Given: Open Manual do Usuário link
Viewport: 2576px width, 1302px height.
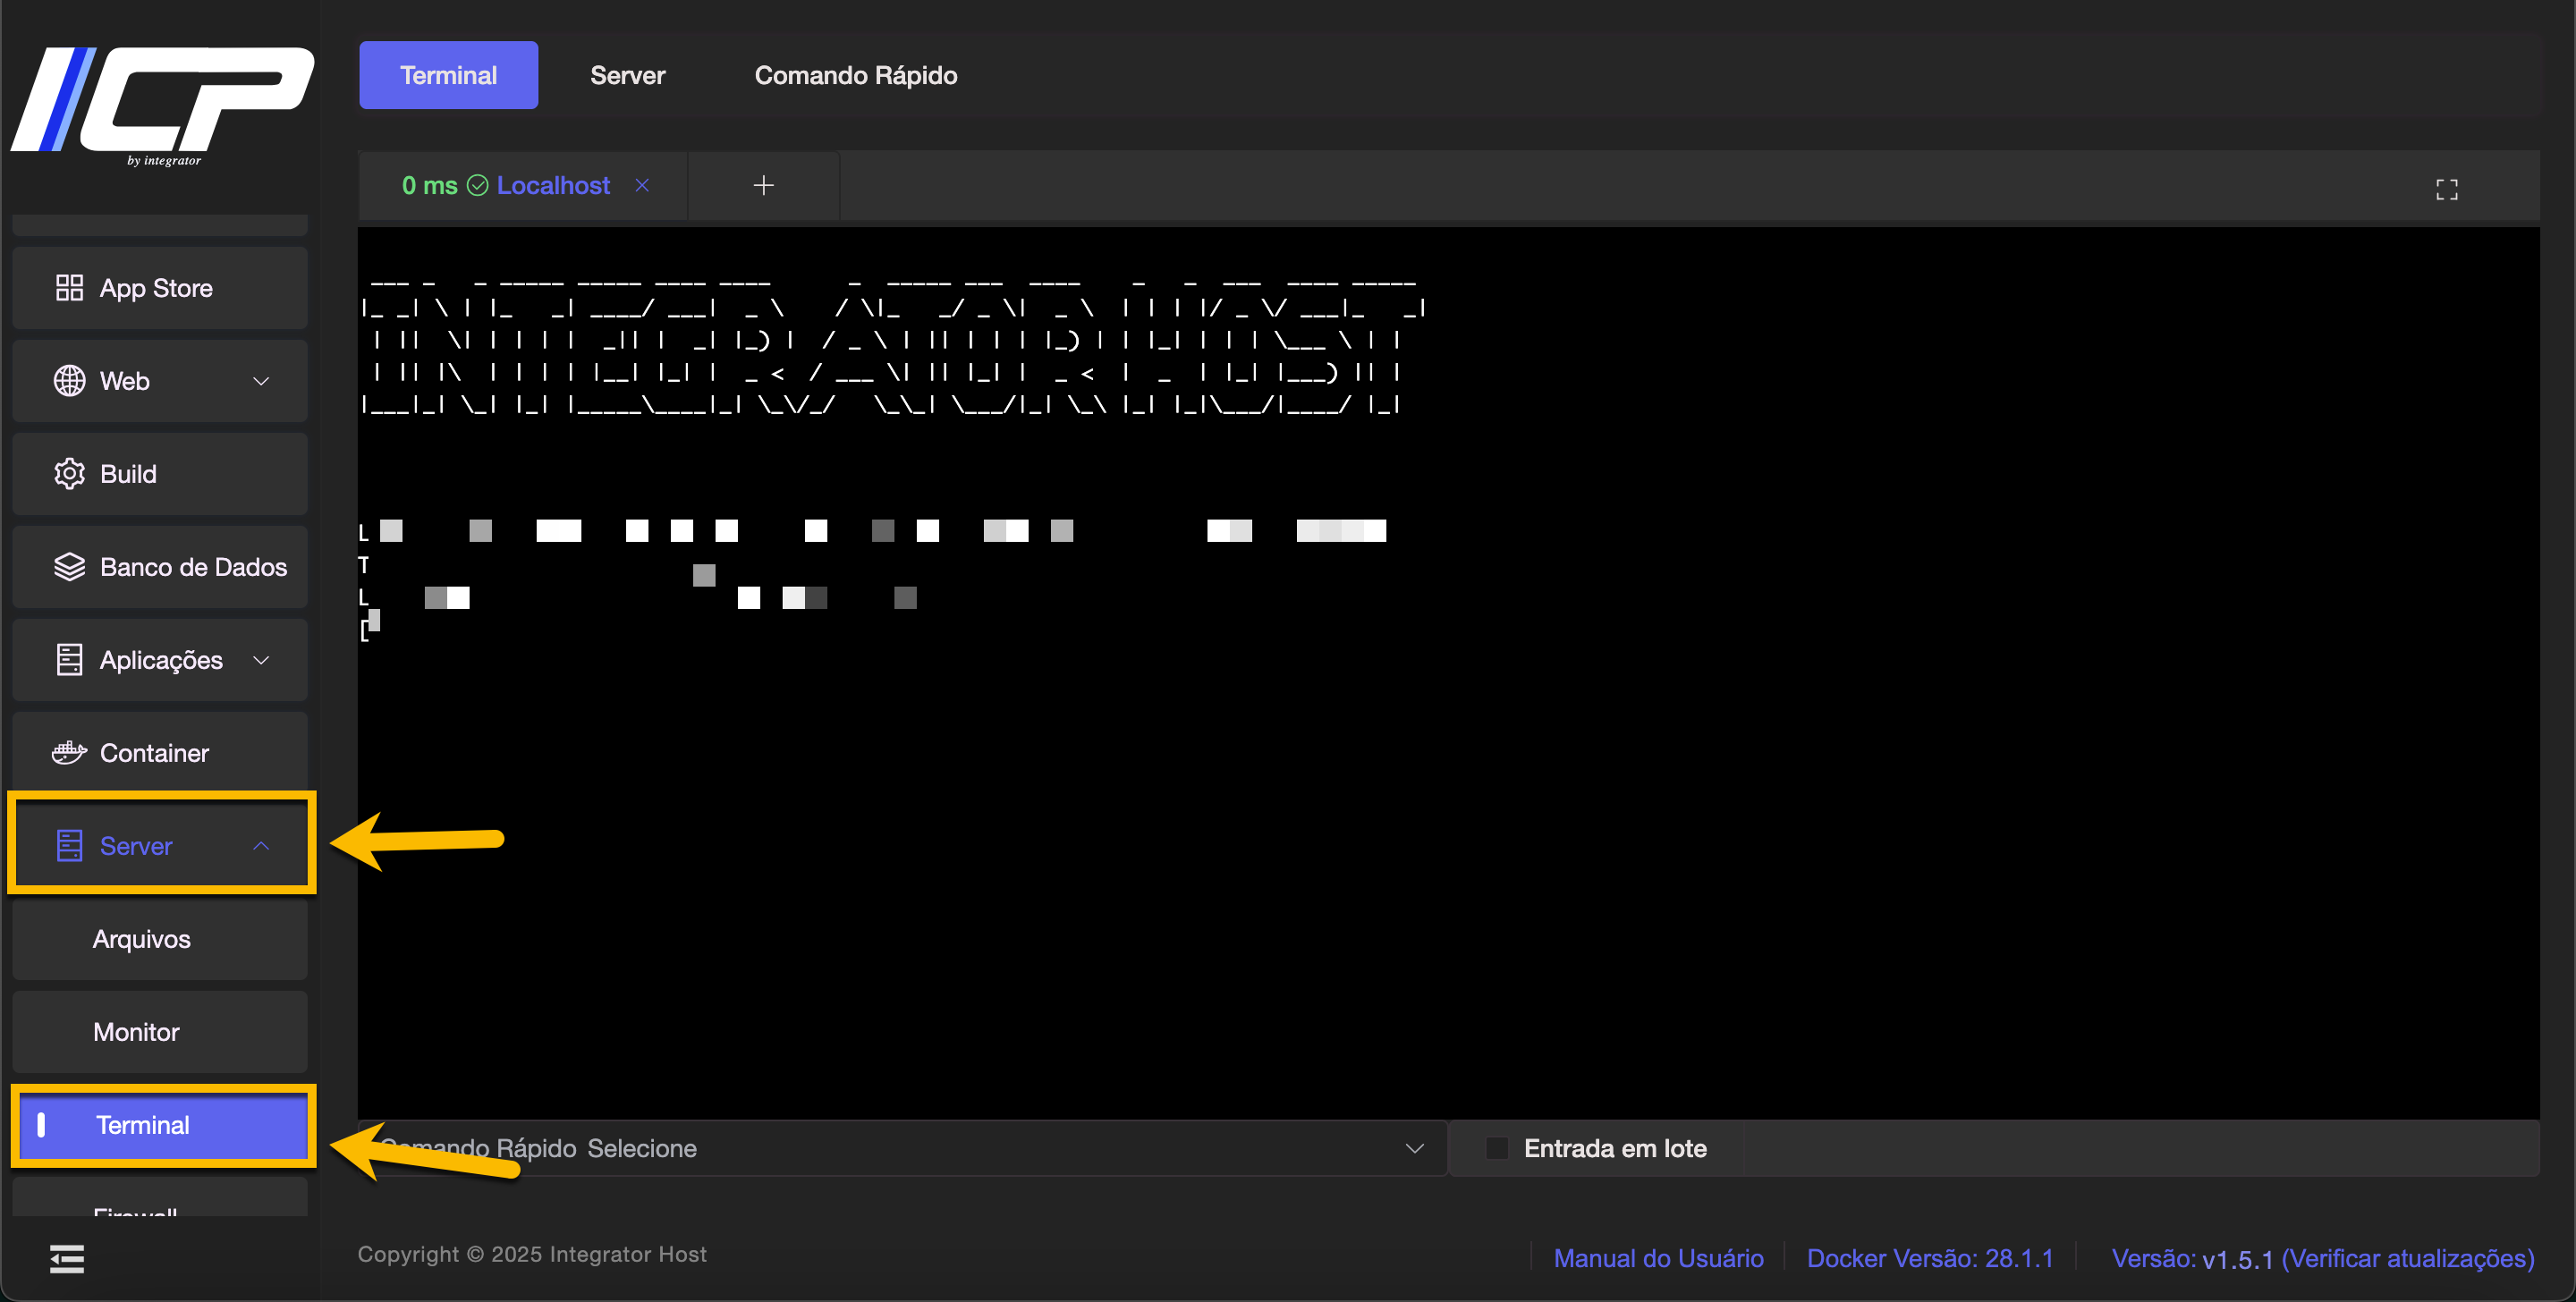Looking at the screenshot, I should pyautogui.click(x=1658, y=1258).
